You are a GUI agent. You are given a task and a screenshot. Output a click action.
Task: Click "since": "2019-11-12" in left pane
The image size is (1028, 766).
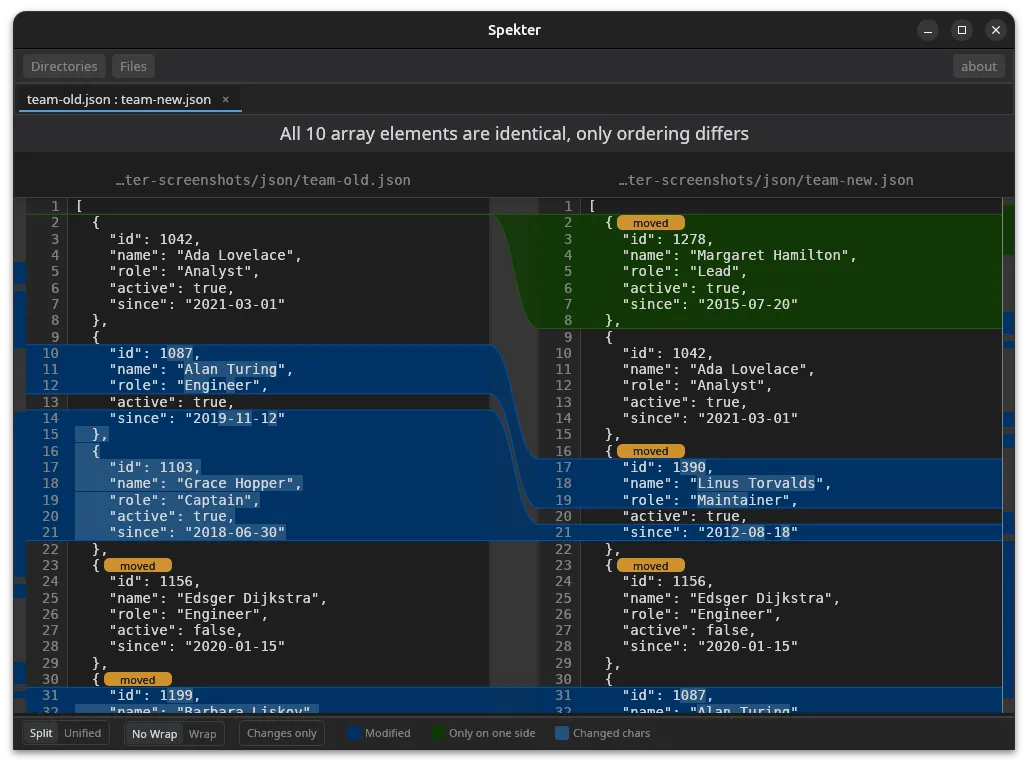click(197, 418)
